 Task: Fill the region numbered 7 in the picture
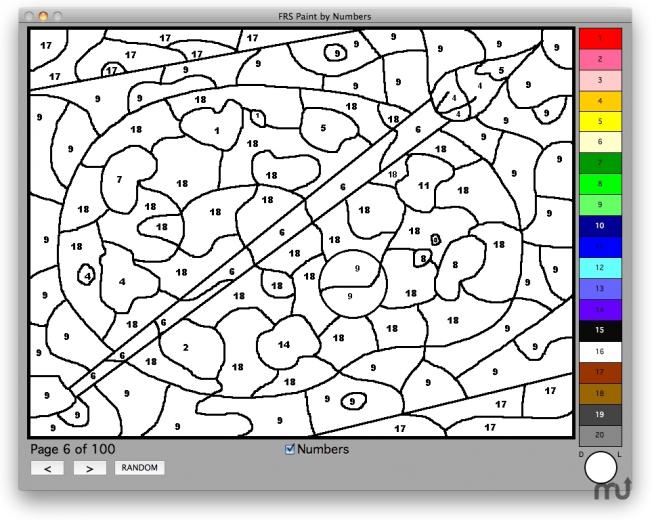coord(121,180)
